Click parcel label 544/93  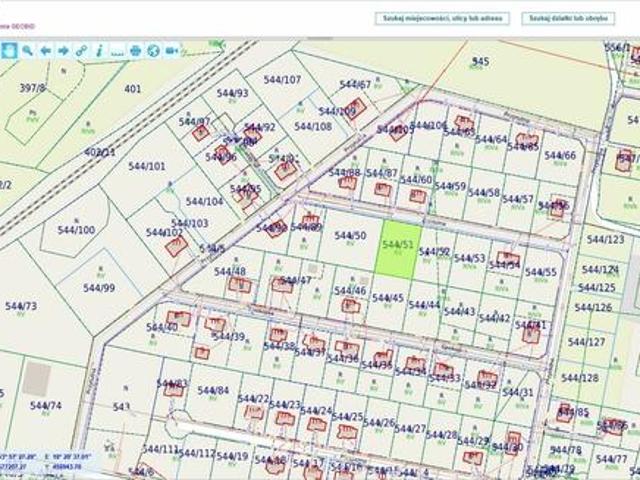[232, 93]
